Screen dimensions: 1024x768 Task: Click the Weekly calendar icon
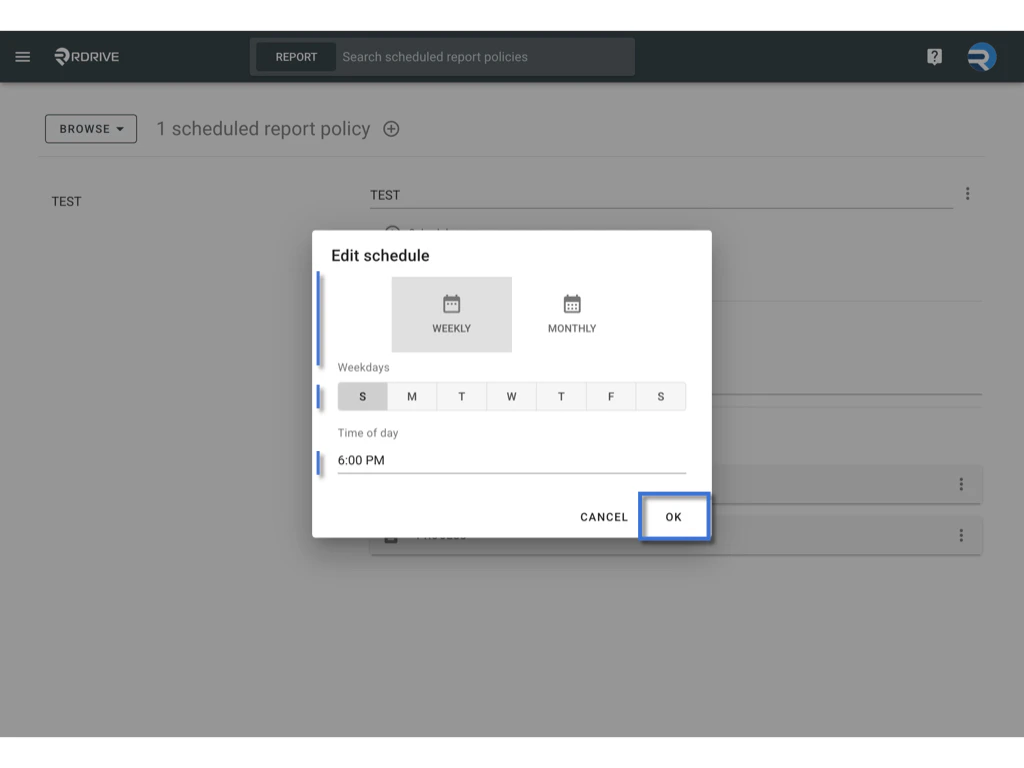[451, 302]
